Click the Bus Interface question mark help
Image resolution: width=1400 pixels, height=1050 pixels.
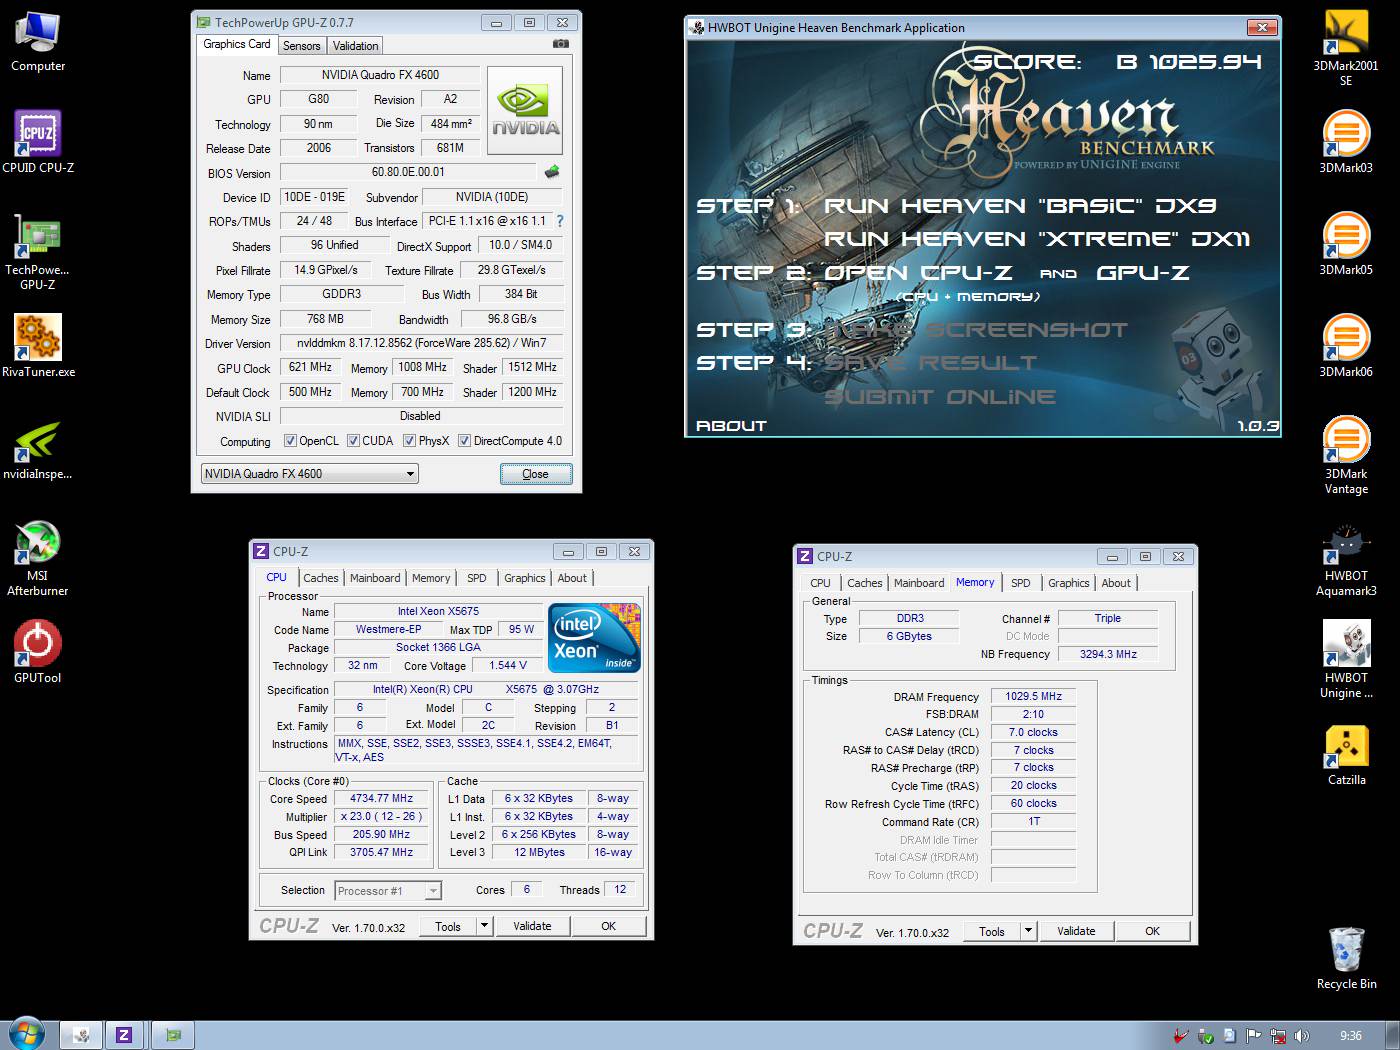click(x=559, y=221)
